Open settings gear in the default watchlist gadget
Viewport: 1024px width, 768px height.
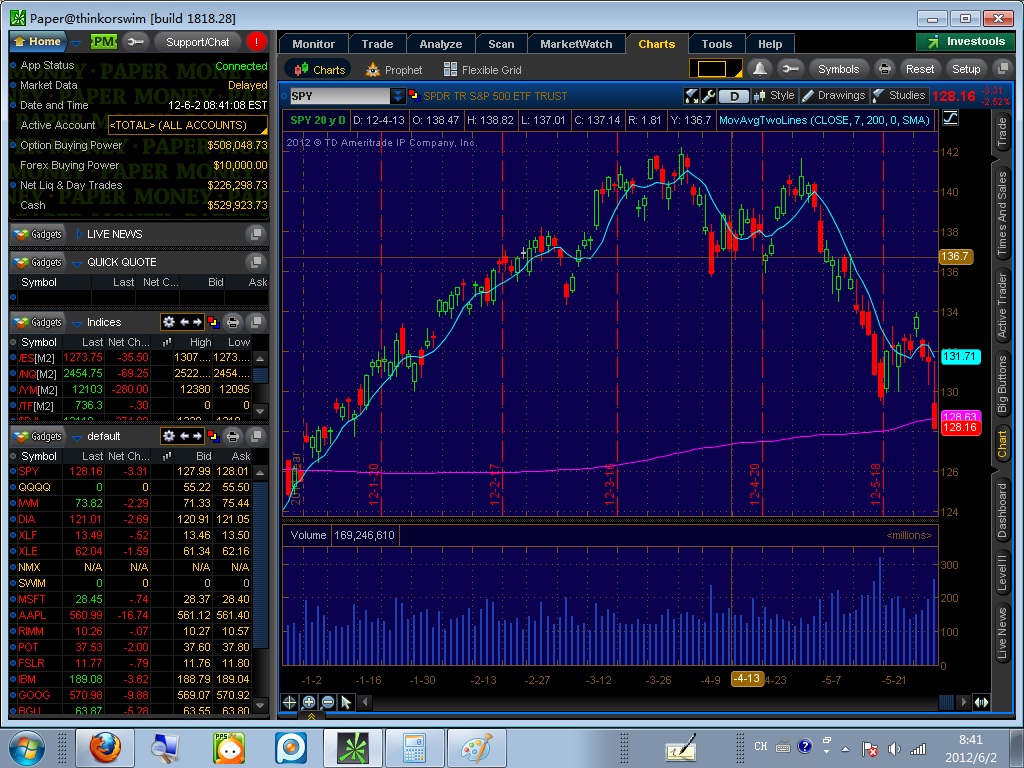tap(168, 436)
